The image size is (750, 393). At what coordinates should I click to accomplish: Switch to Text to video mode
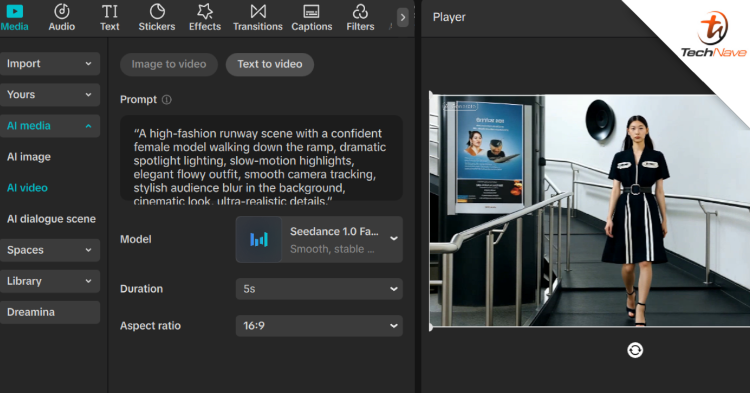[270, 64]
